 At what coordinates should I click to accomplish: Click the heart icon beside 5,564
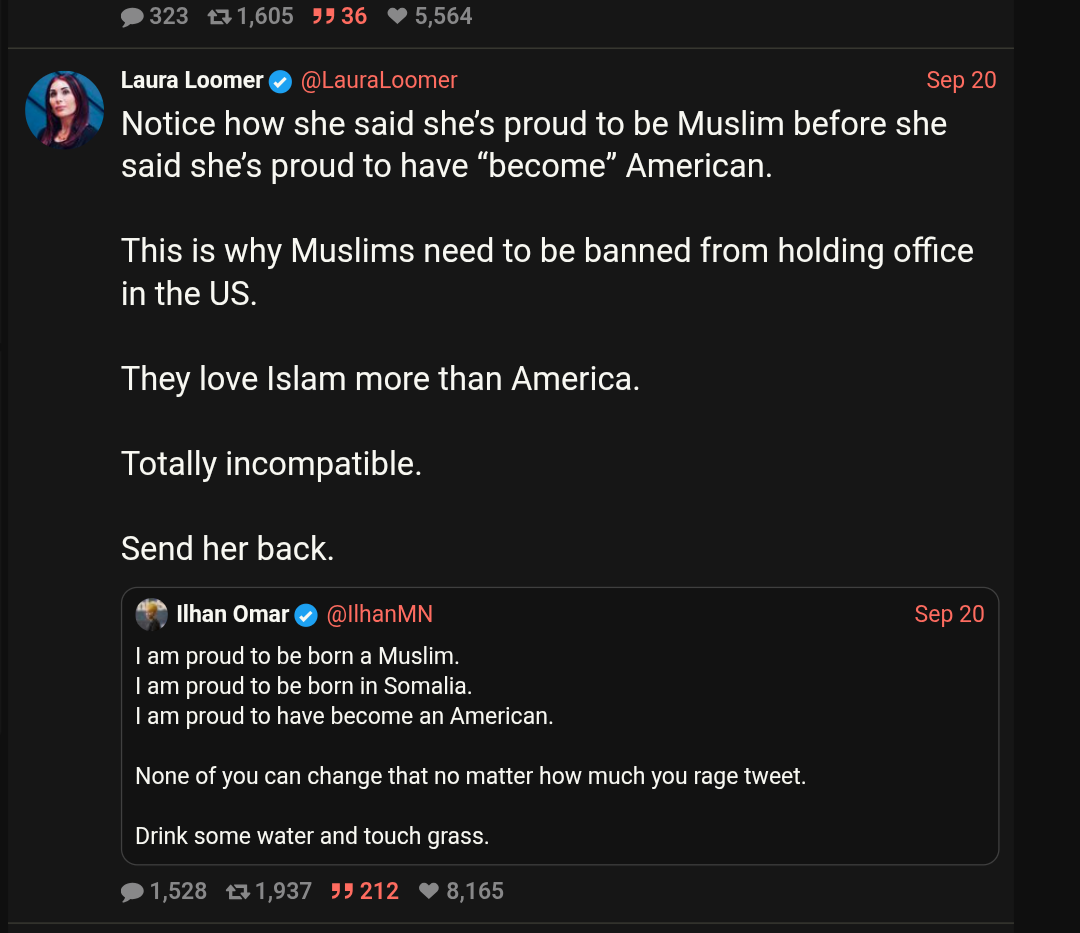[x=398, y=17]
